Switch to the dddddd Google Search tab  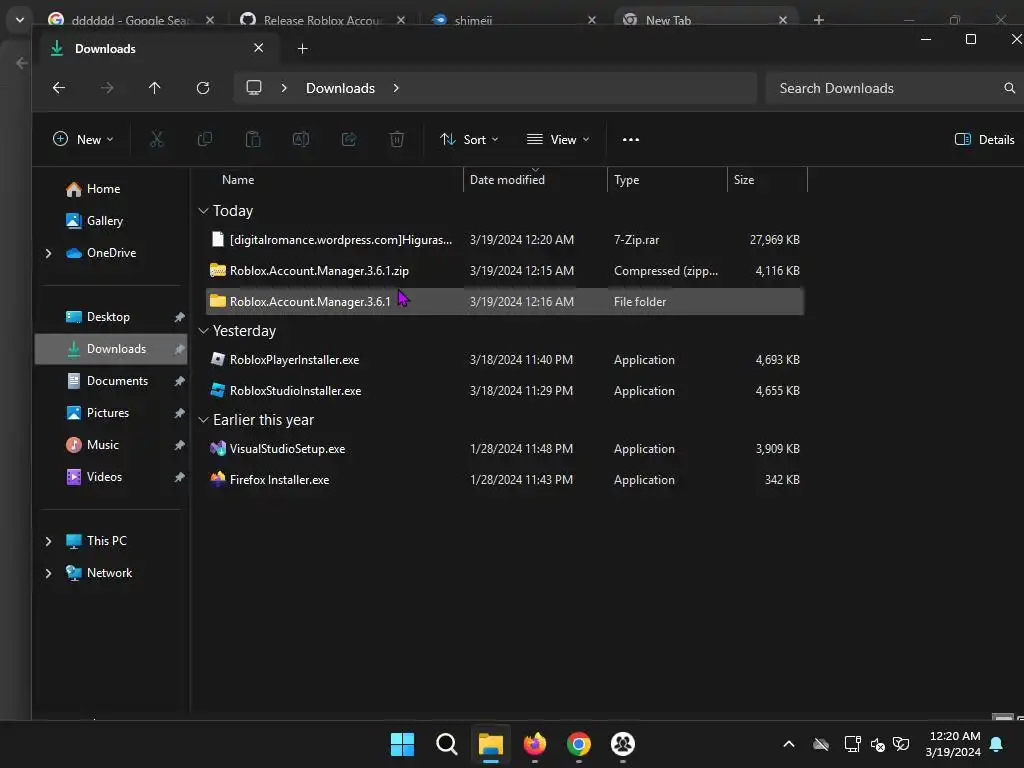click(131, 20)
